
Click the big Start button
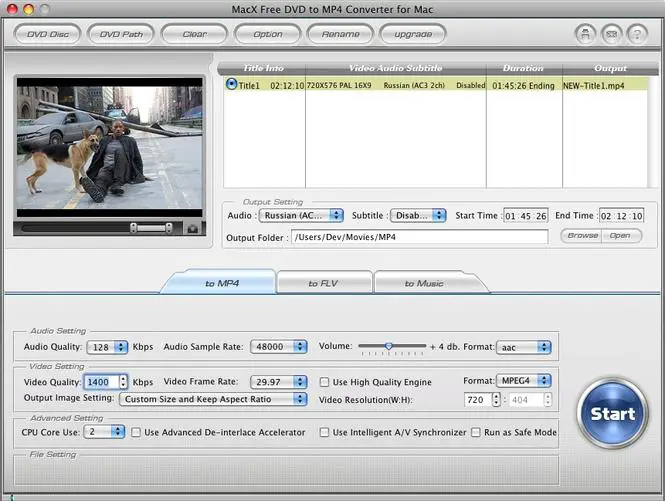click(612, 413)
